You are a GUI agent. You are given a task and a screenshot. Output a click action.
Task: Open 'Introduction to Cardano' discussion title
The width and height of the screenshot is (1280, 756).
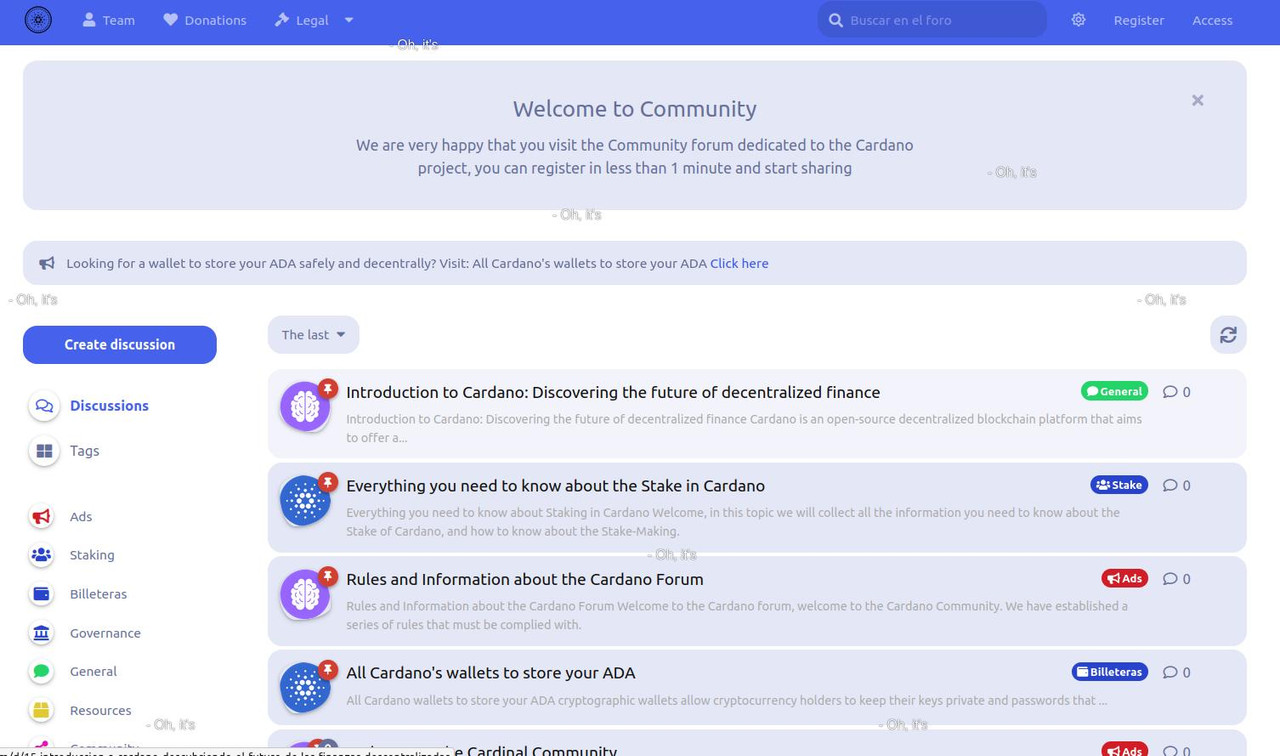(x=613, y=392)
